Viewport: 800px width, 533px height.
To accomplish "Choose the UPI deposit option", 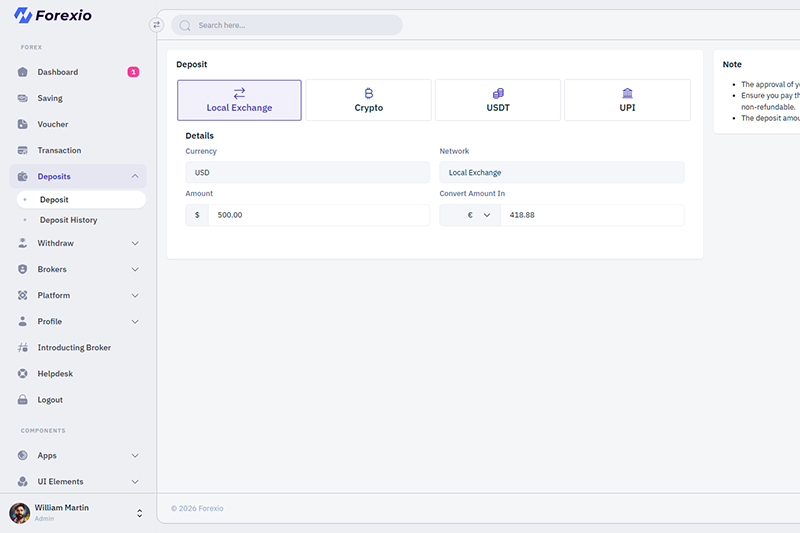I will point(627,100).
